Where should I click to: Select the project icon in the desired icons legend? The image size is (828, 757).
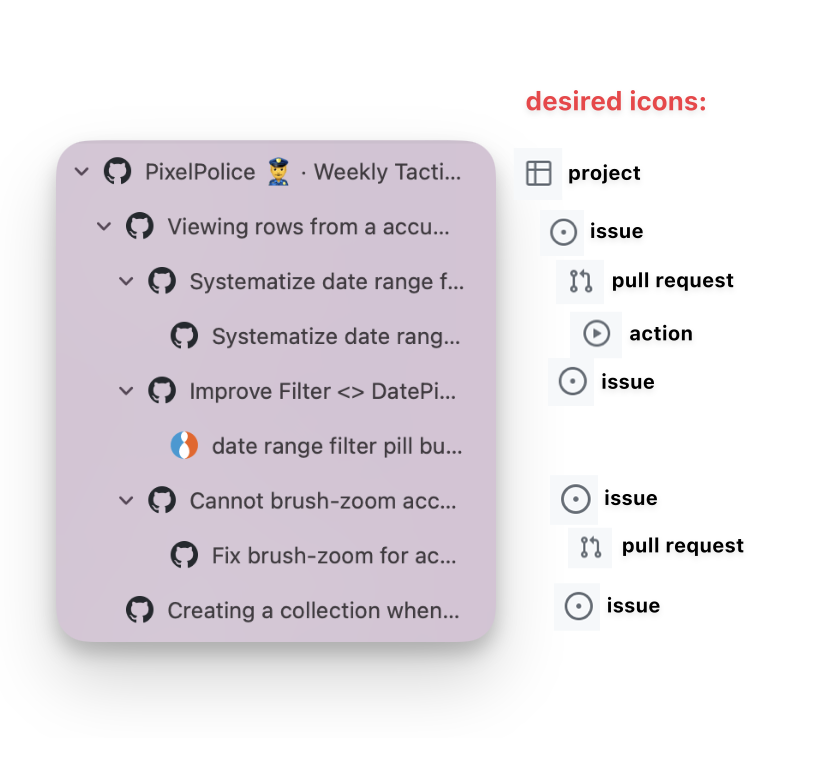click(538, 172)
